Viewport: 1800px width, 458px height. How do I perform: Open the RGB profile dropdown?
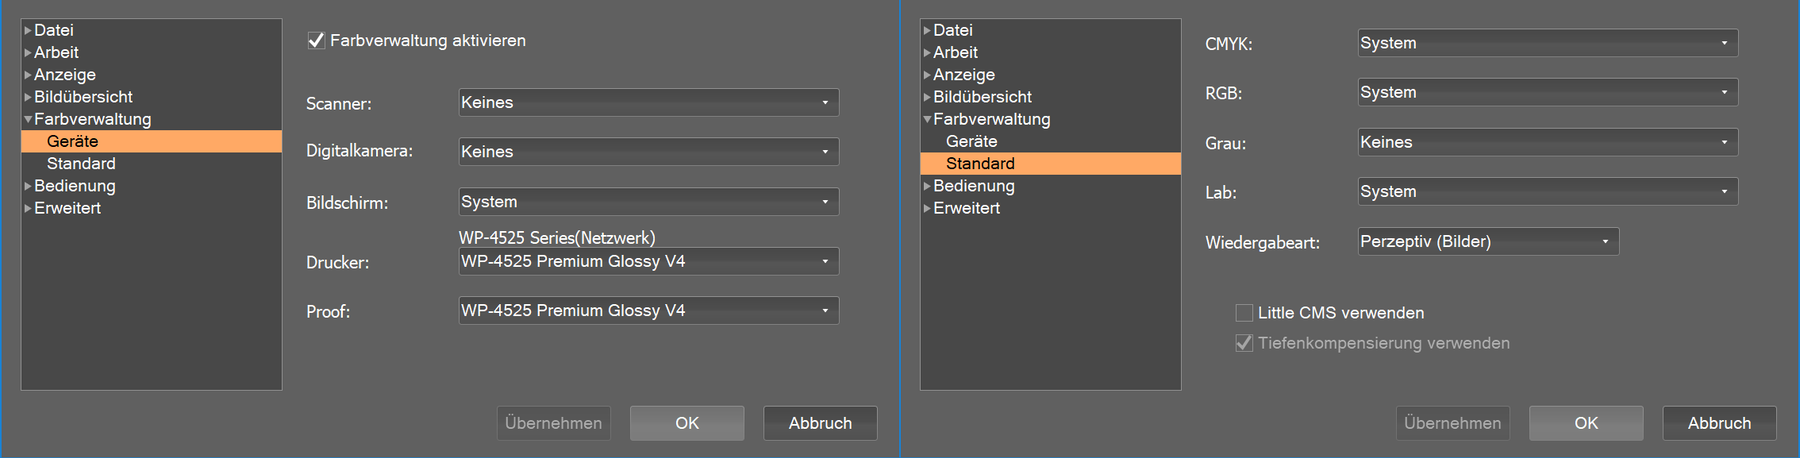[x=1547, y=92]
